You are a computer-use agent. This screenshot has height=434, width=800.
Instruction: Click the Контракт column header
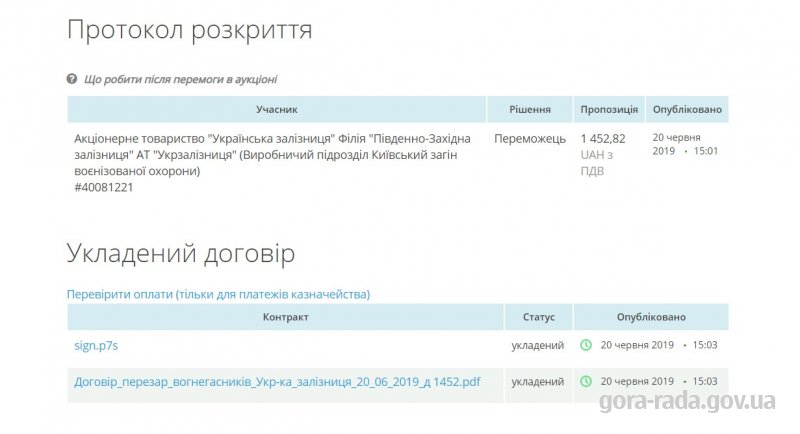[286, 317]
